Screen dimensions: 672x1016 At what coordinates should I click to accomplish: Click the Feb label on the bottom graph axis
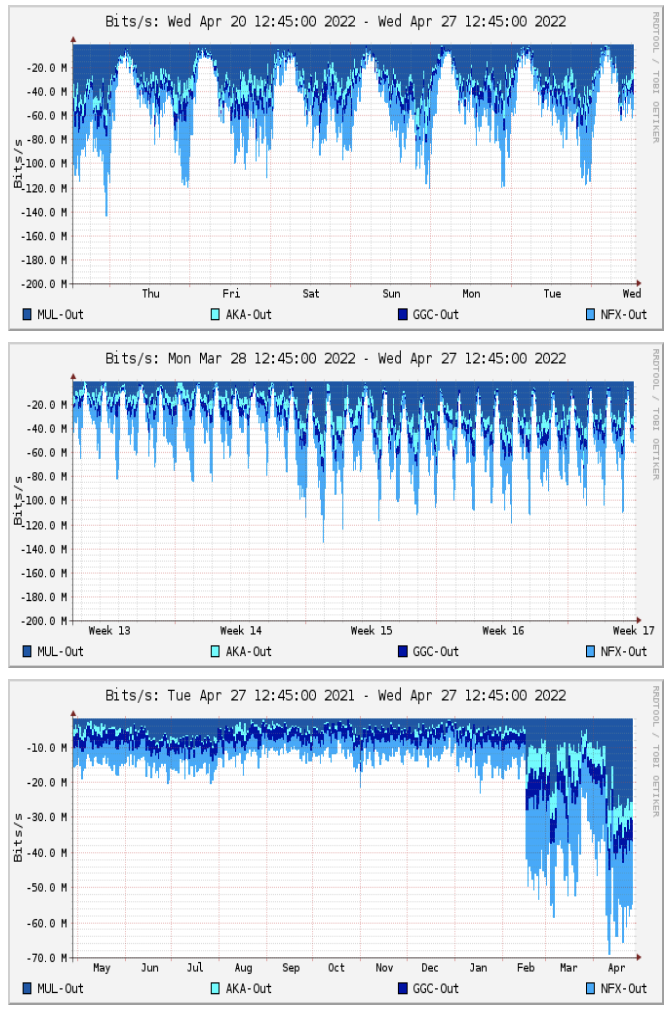525,968
